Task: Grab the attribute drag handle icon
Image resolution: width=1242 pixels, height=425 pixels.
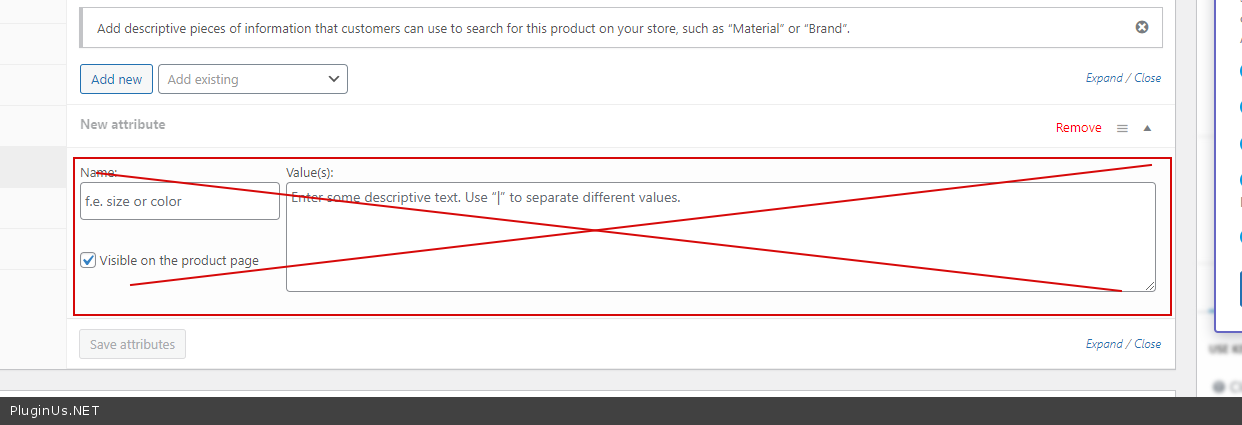Action: click(1122, 128)
